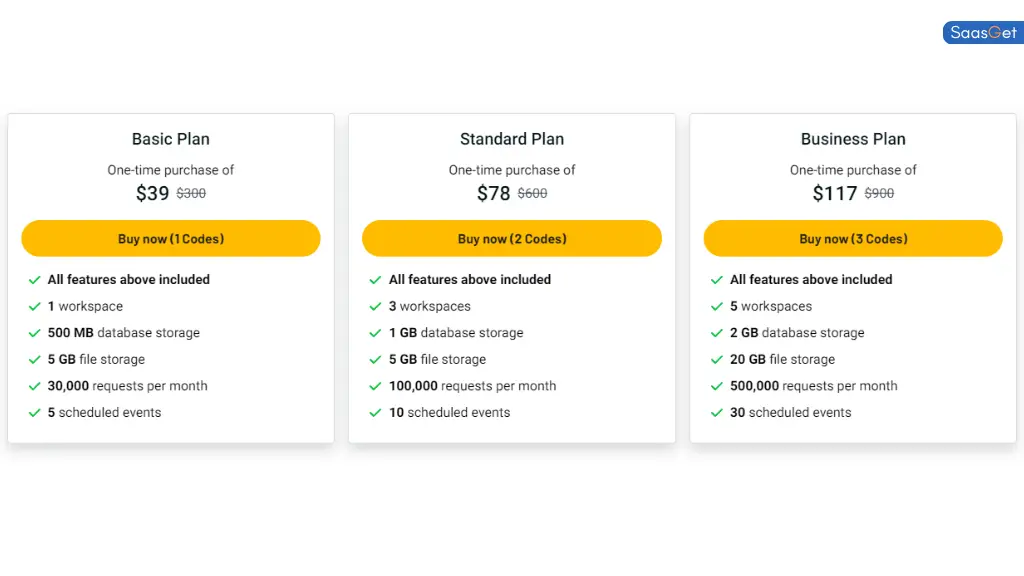The image size is (1024, 576).
Task: Click the checkmark beside Basic Plan's 1 workspace
Action: [36, 306]
